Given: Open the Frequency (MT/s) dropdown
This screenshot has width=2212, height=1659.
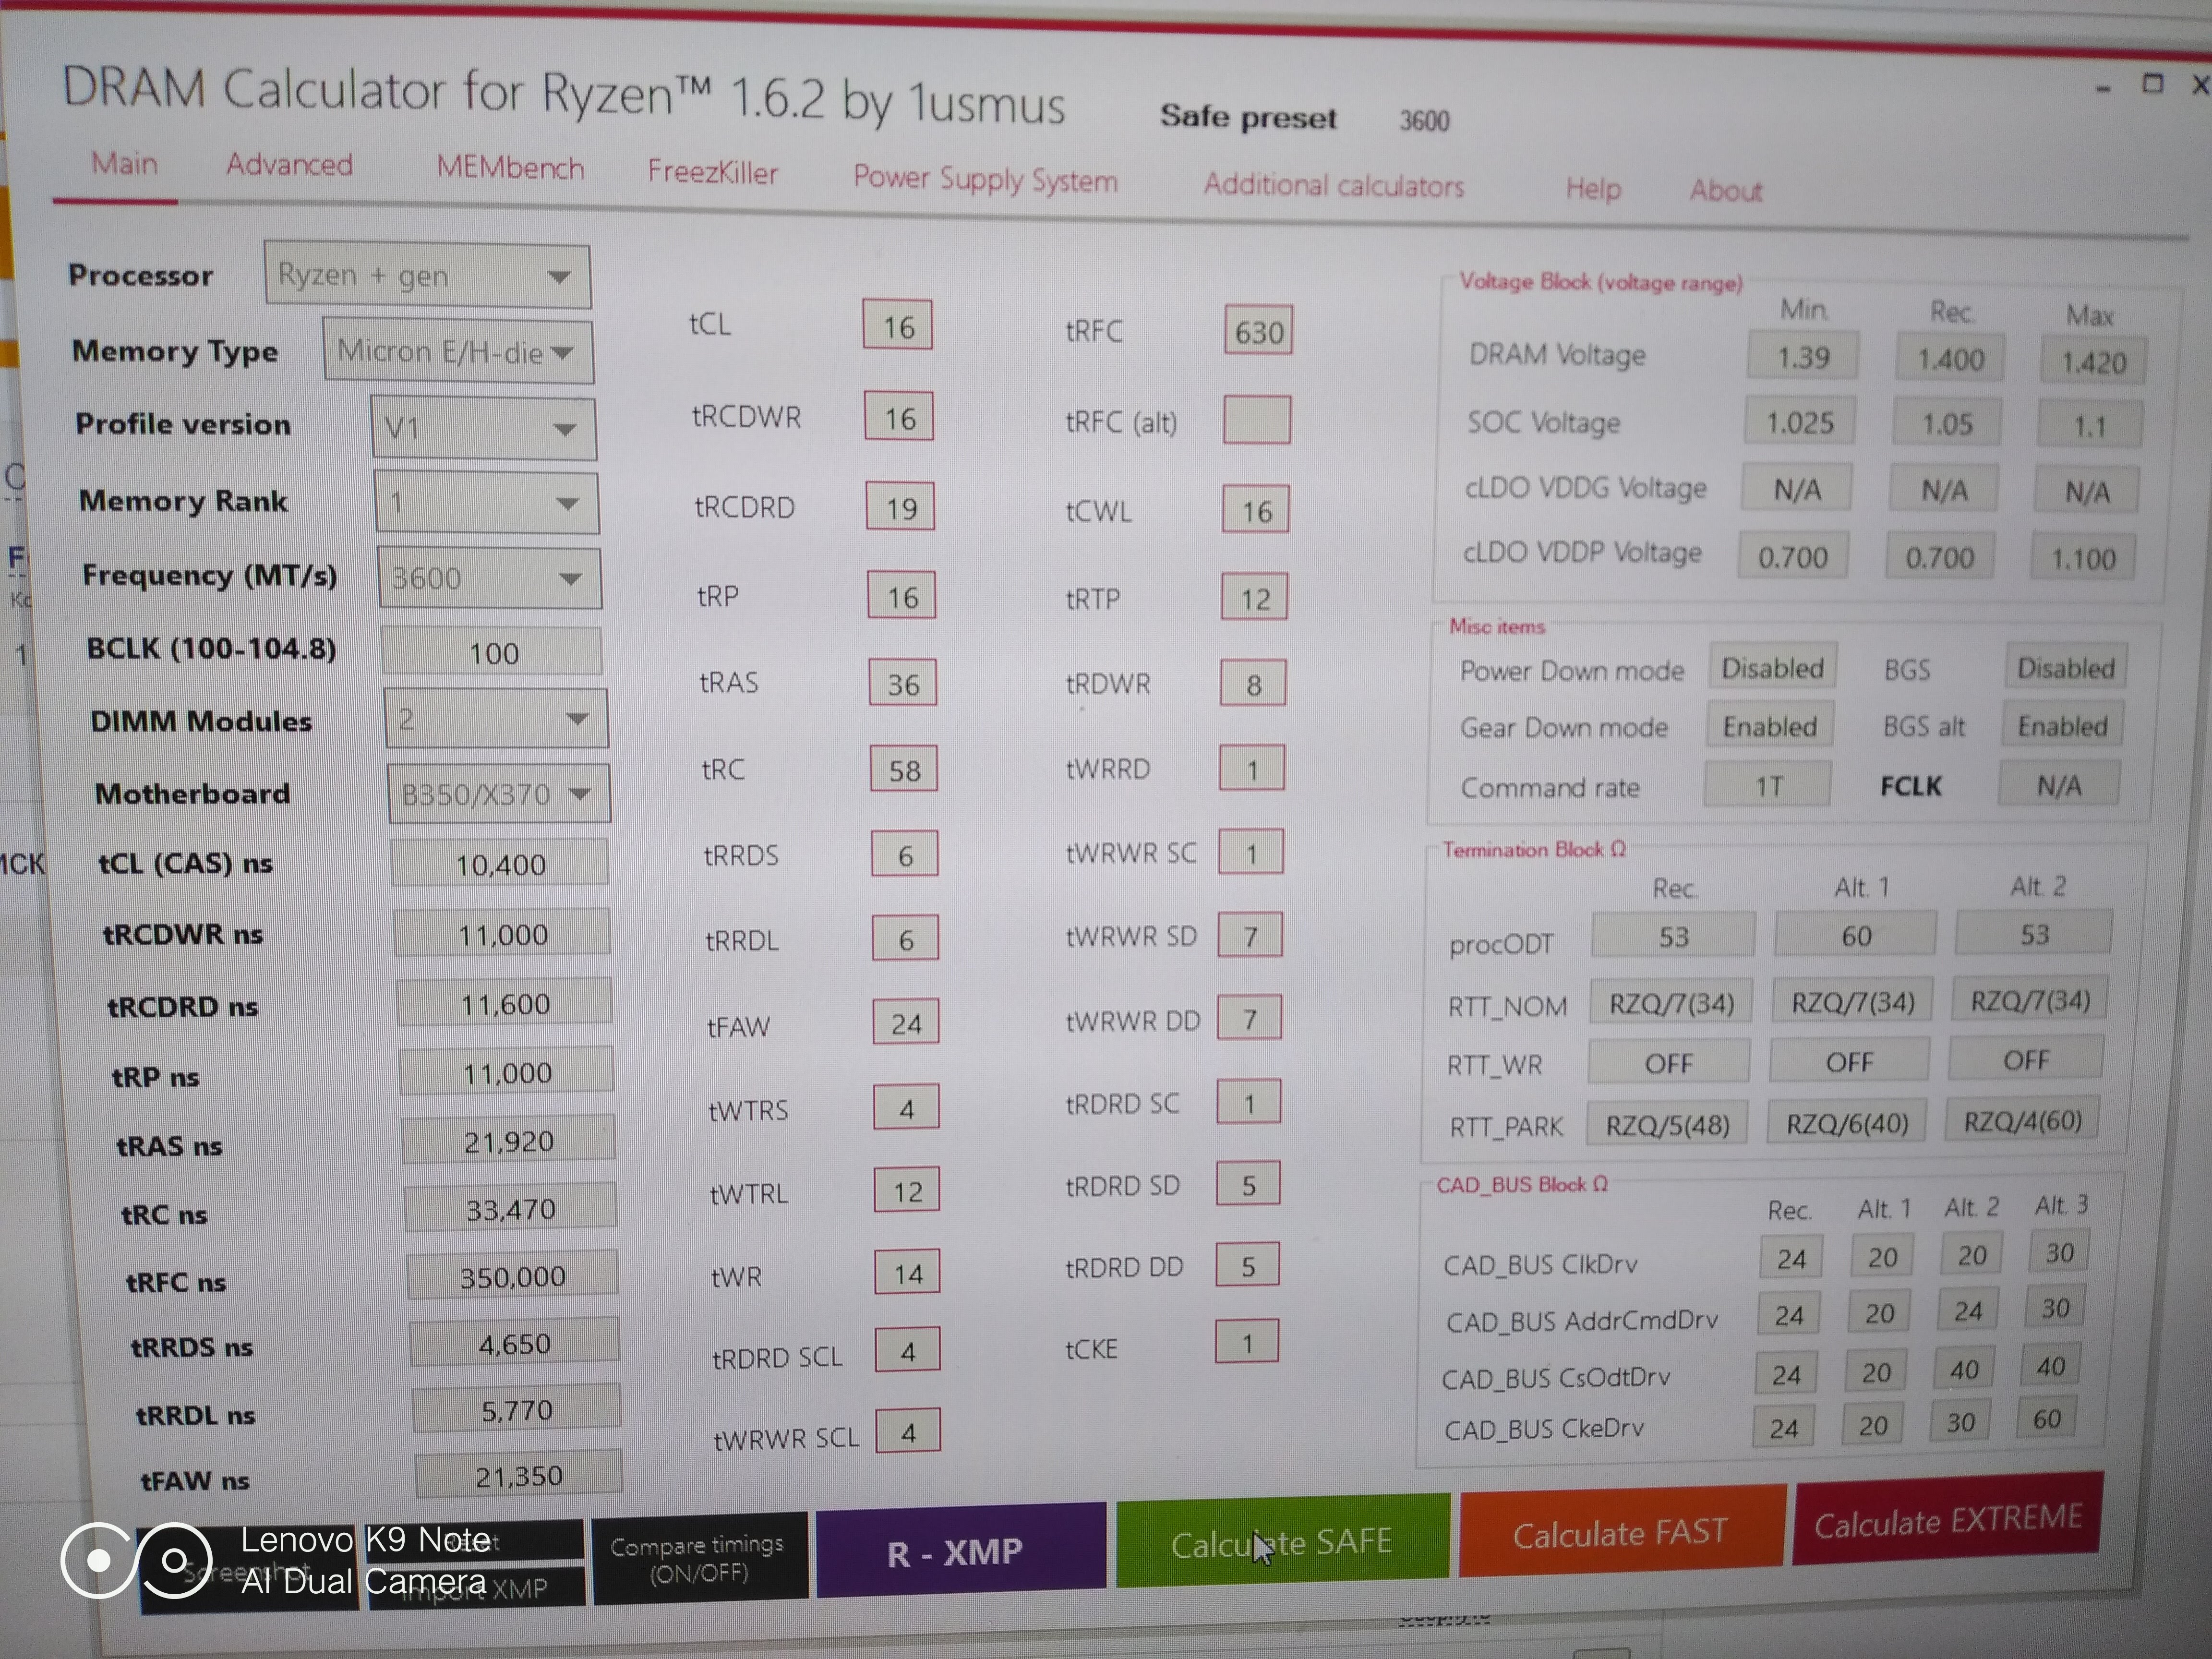Looking at the screenshot, I should (x=489, y=578).
